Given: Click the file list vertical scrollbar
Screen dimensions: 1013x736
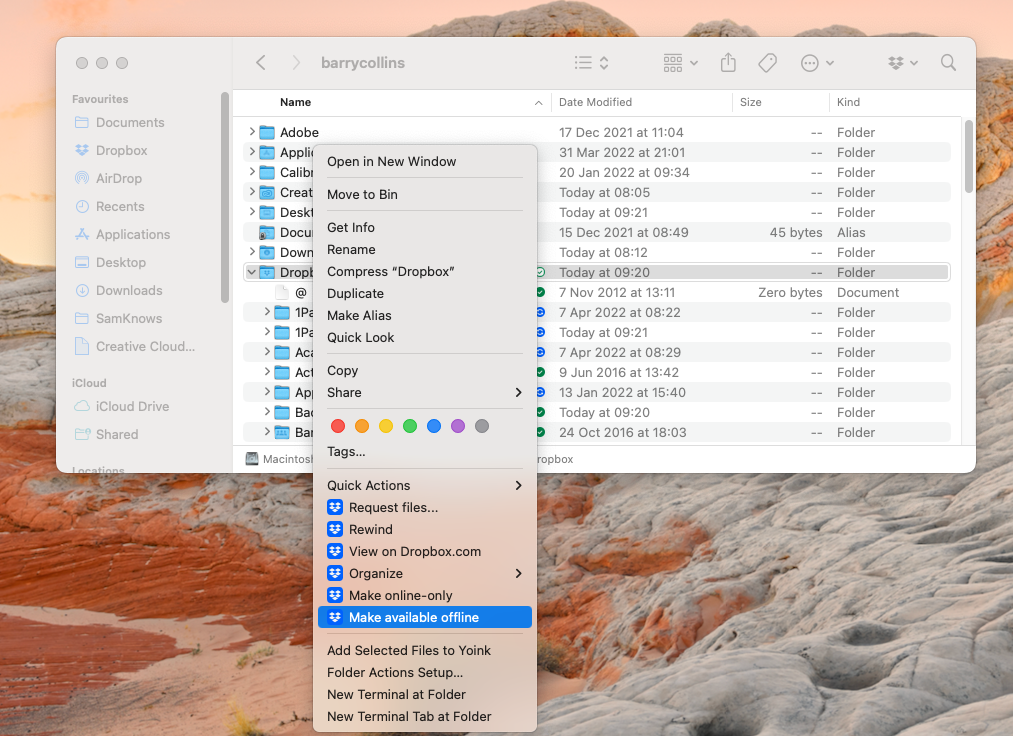Looking at the screenshot, I should [x=968, y=156].
